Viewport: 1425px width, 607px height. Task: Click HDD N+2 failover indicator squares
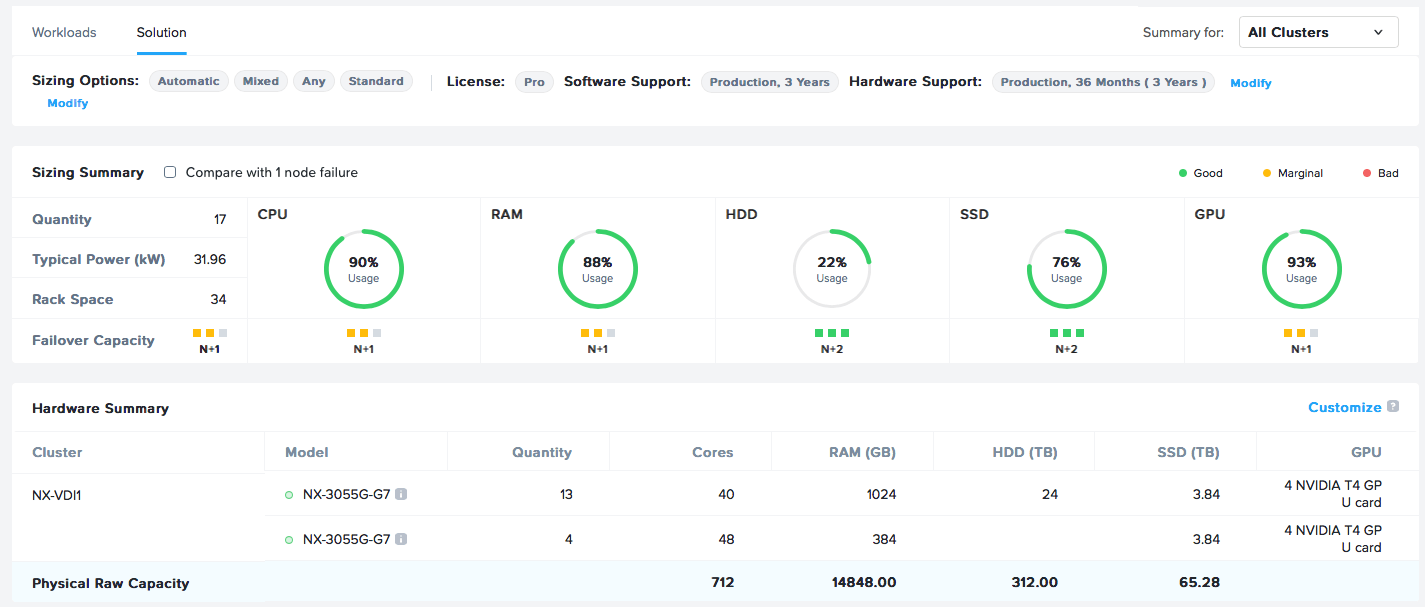[832, 333]
